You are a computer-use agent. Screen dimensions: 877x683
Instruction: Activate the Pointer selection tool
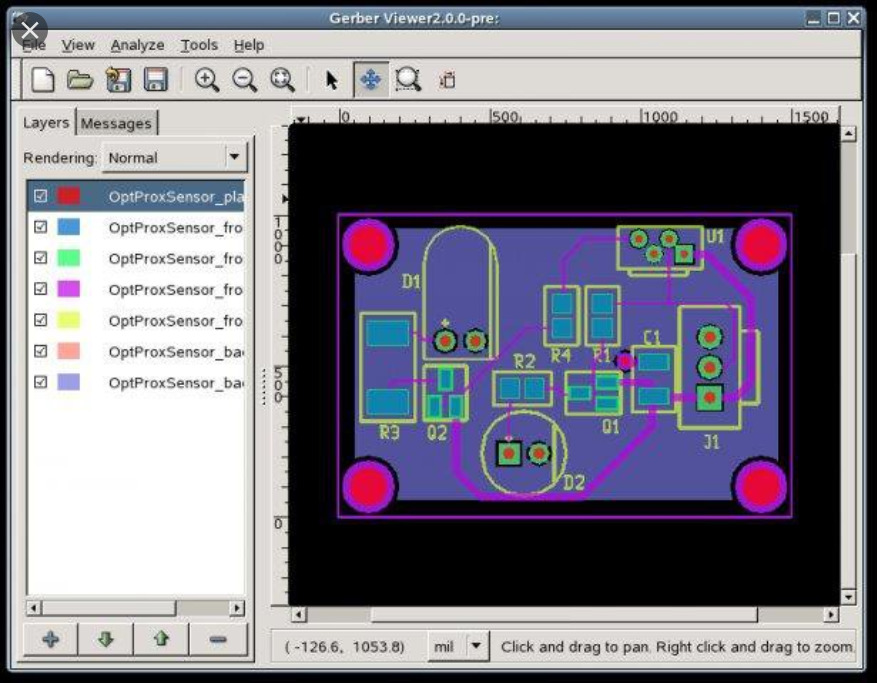pyautogui.click(x=329, y=81)
